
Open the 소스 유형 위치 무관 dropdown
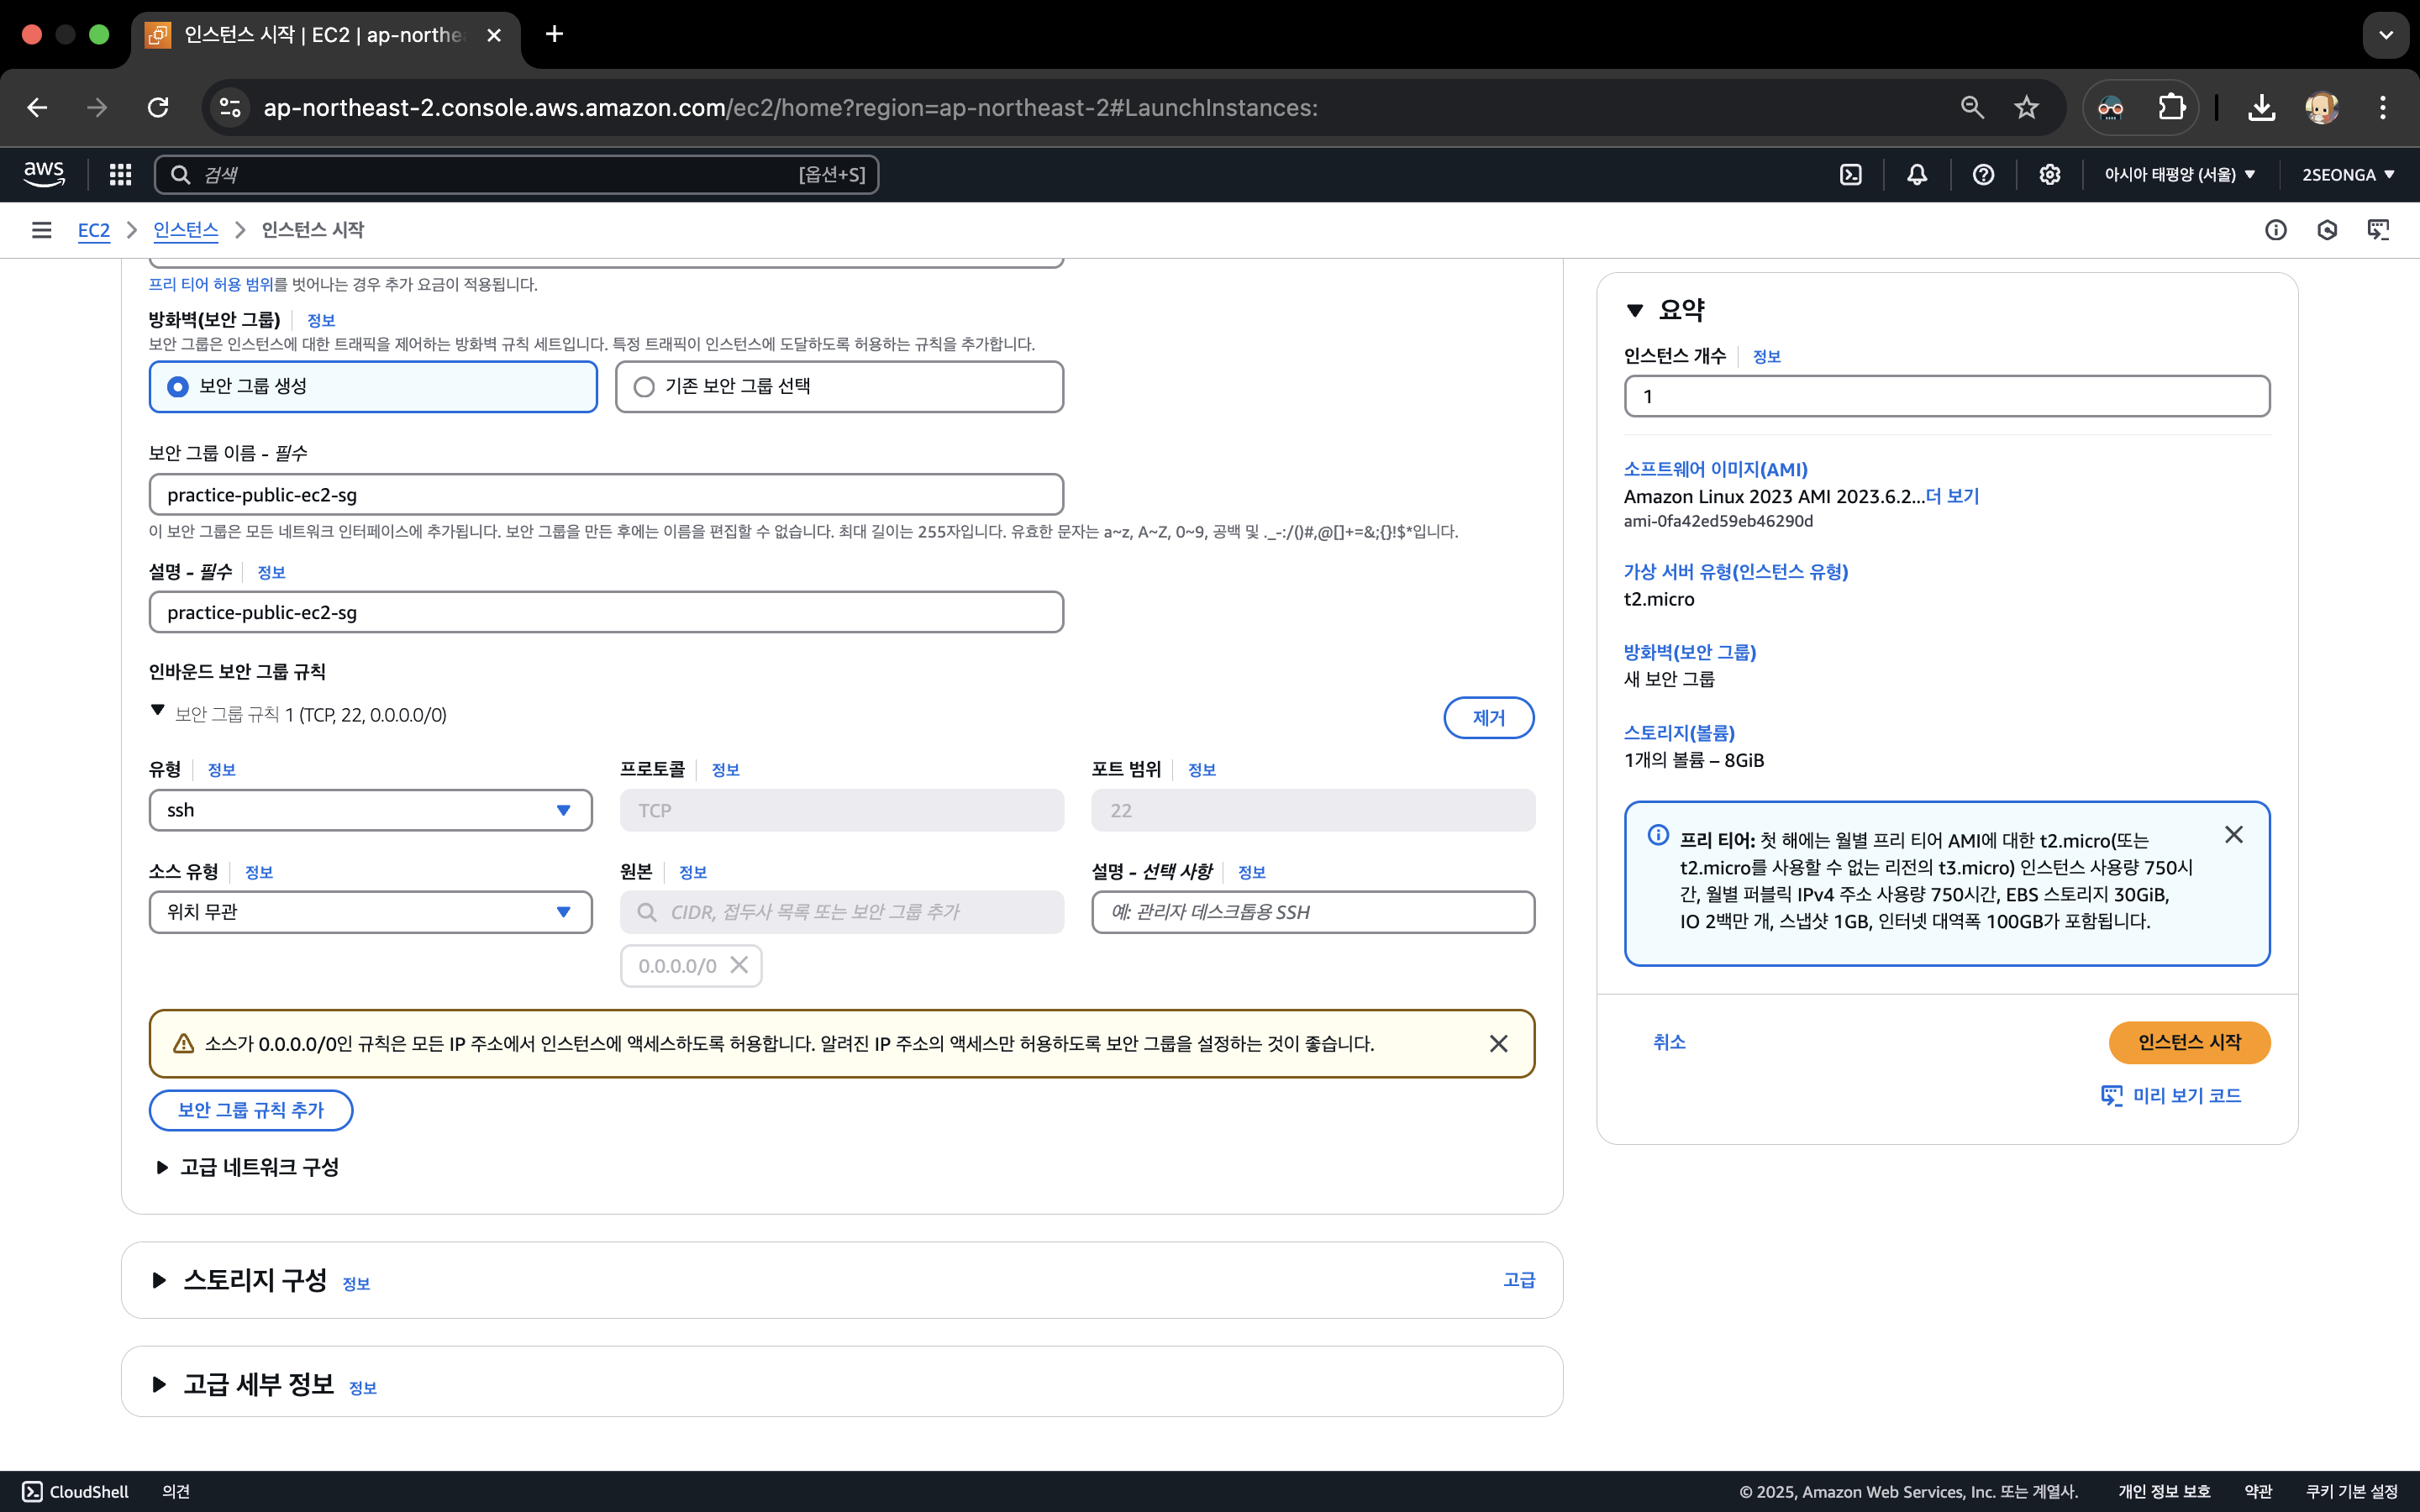pos(370,912)
